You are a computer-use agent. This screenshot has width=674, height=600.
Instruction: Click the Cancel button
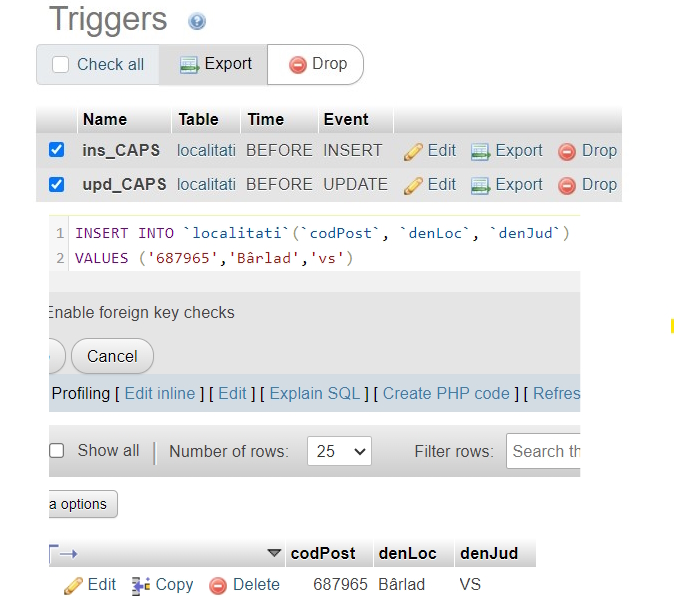(x=112, y=356)
